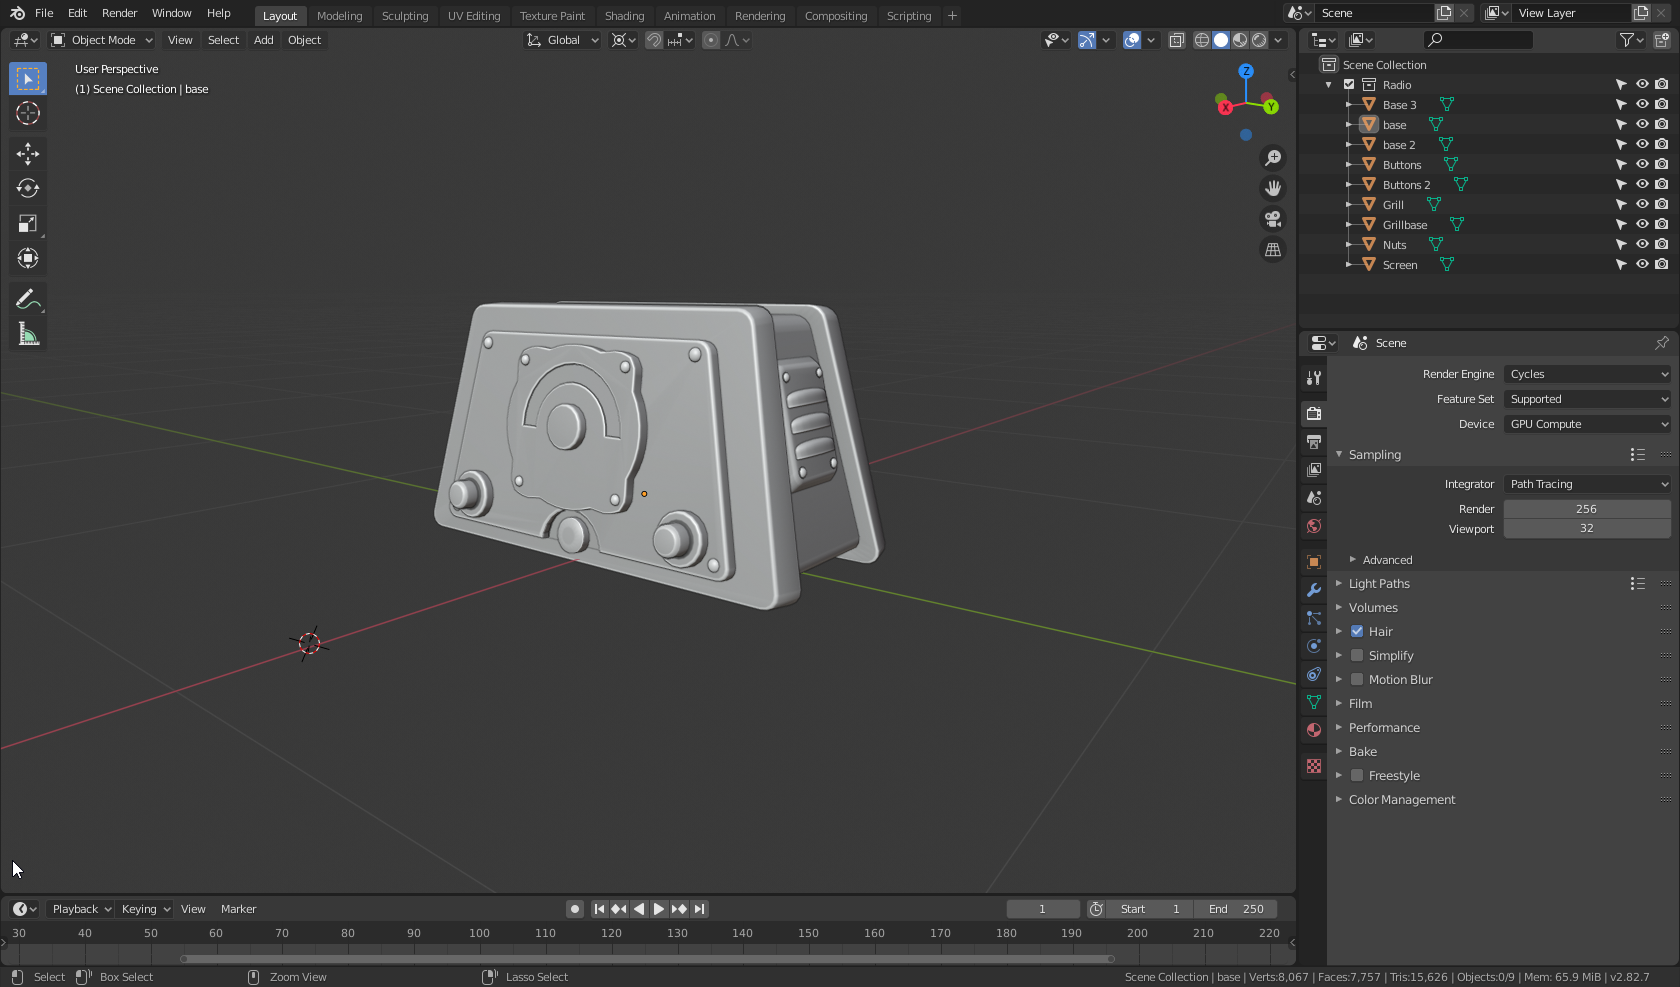Screen dimensions: 1680x987
Task: Open the Object Mode dropdown
Action: pyautogui.click(x=102, y=40)
